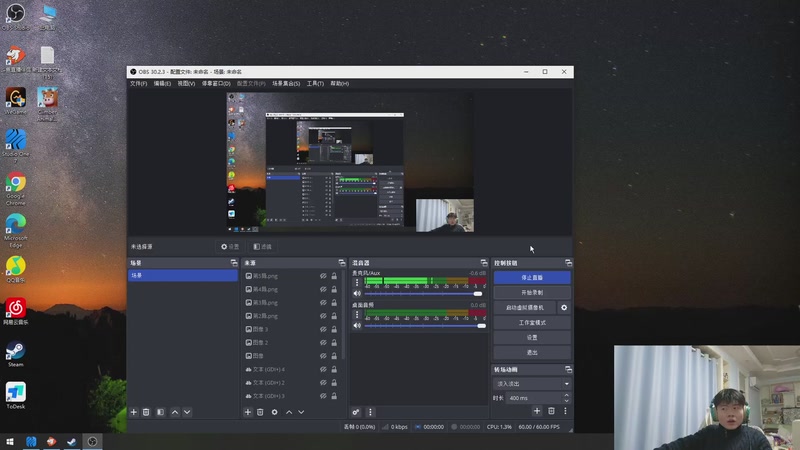800x450 pixels.
Task: Open 设置 from the controls panel
Action: point(532,338)
